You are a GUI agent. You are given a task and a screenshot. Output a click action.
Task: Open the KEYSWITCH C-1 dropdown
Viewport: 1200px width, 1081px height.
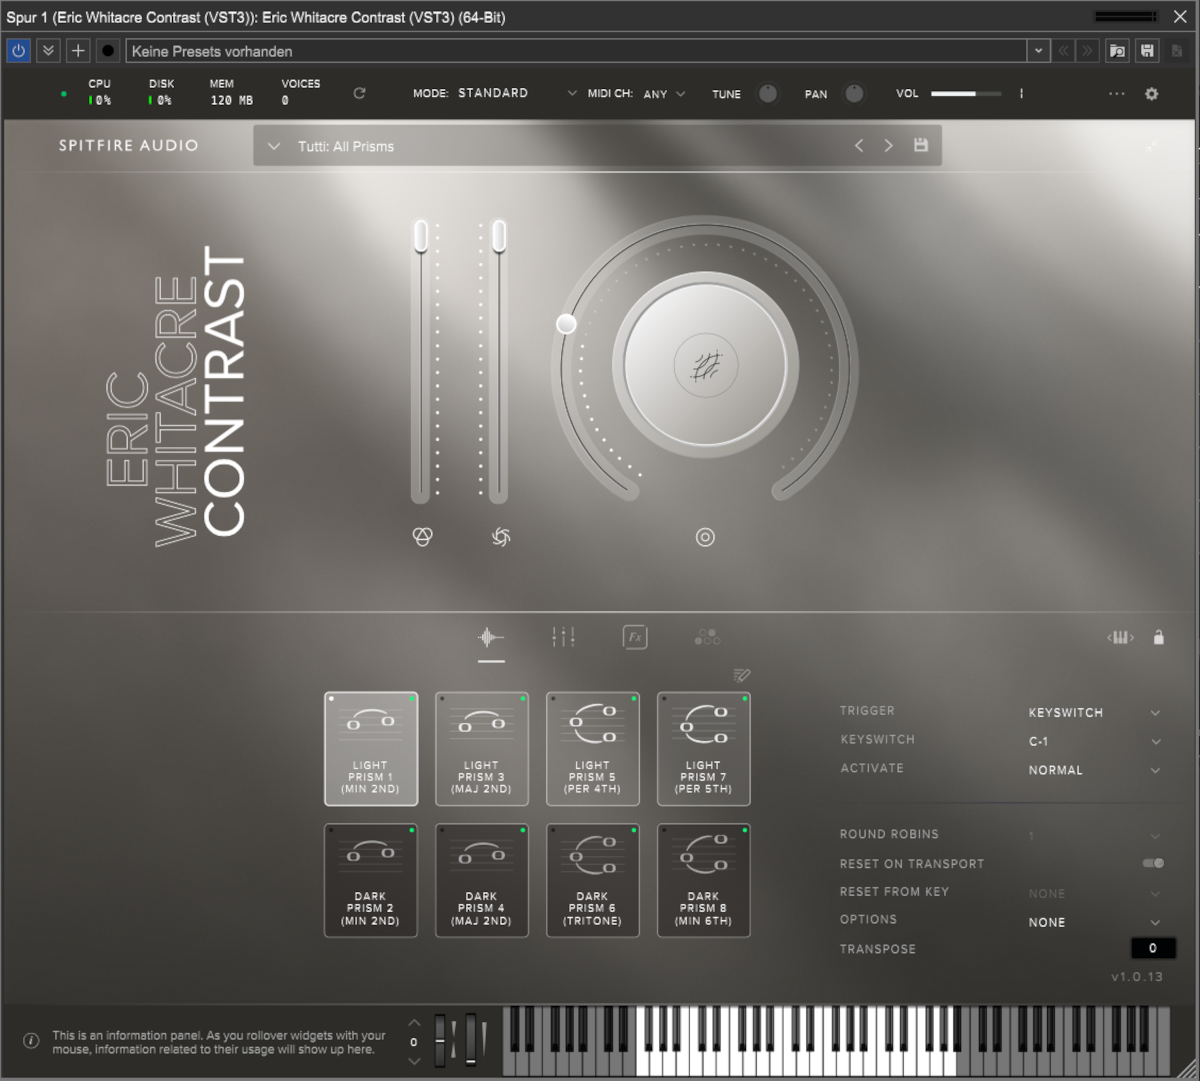click(1094, 742)
